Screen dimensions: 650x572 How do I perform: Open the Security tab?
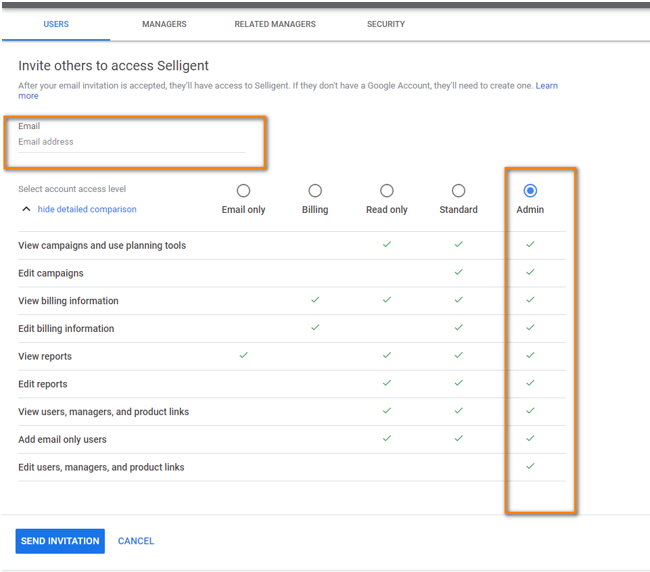pos(385,24)
